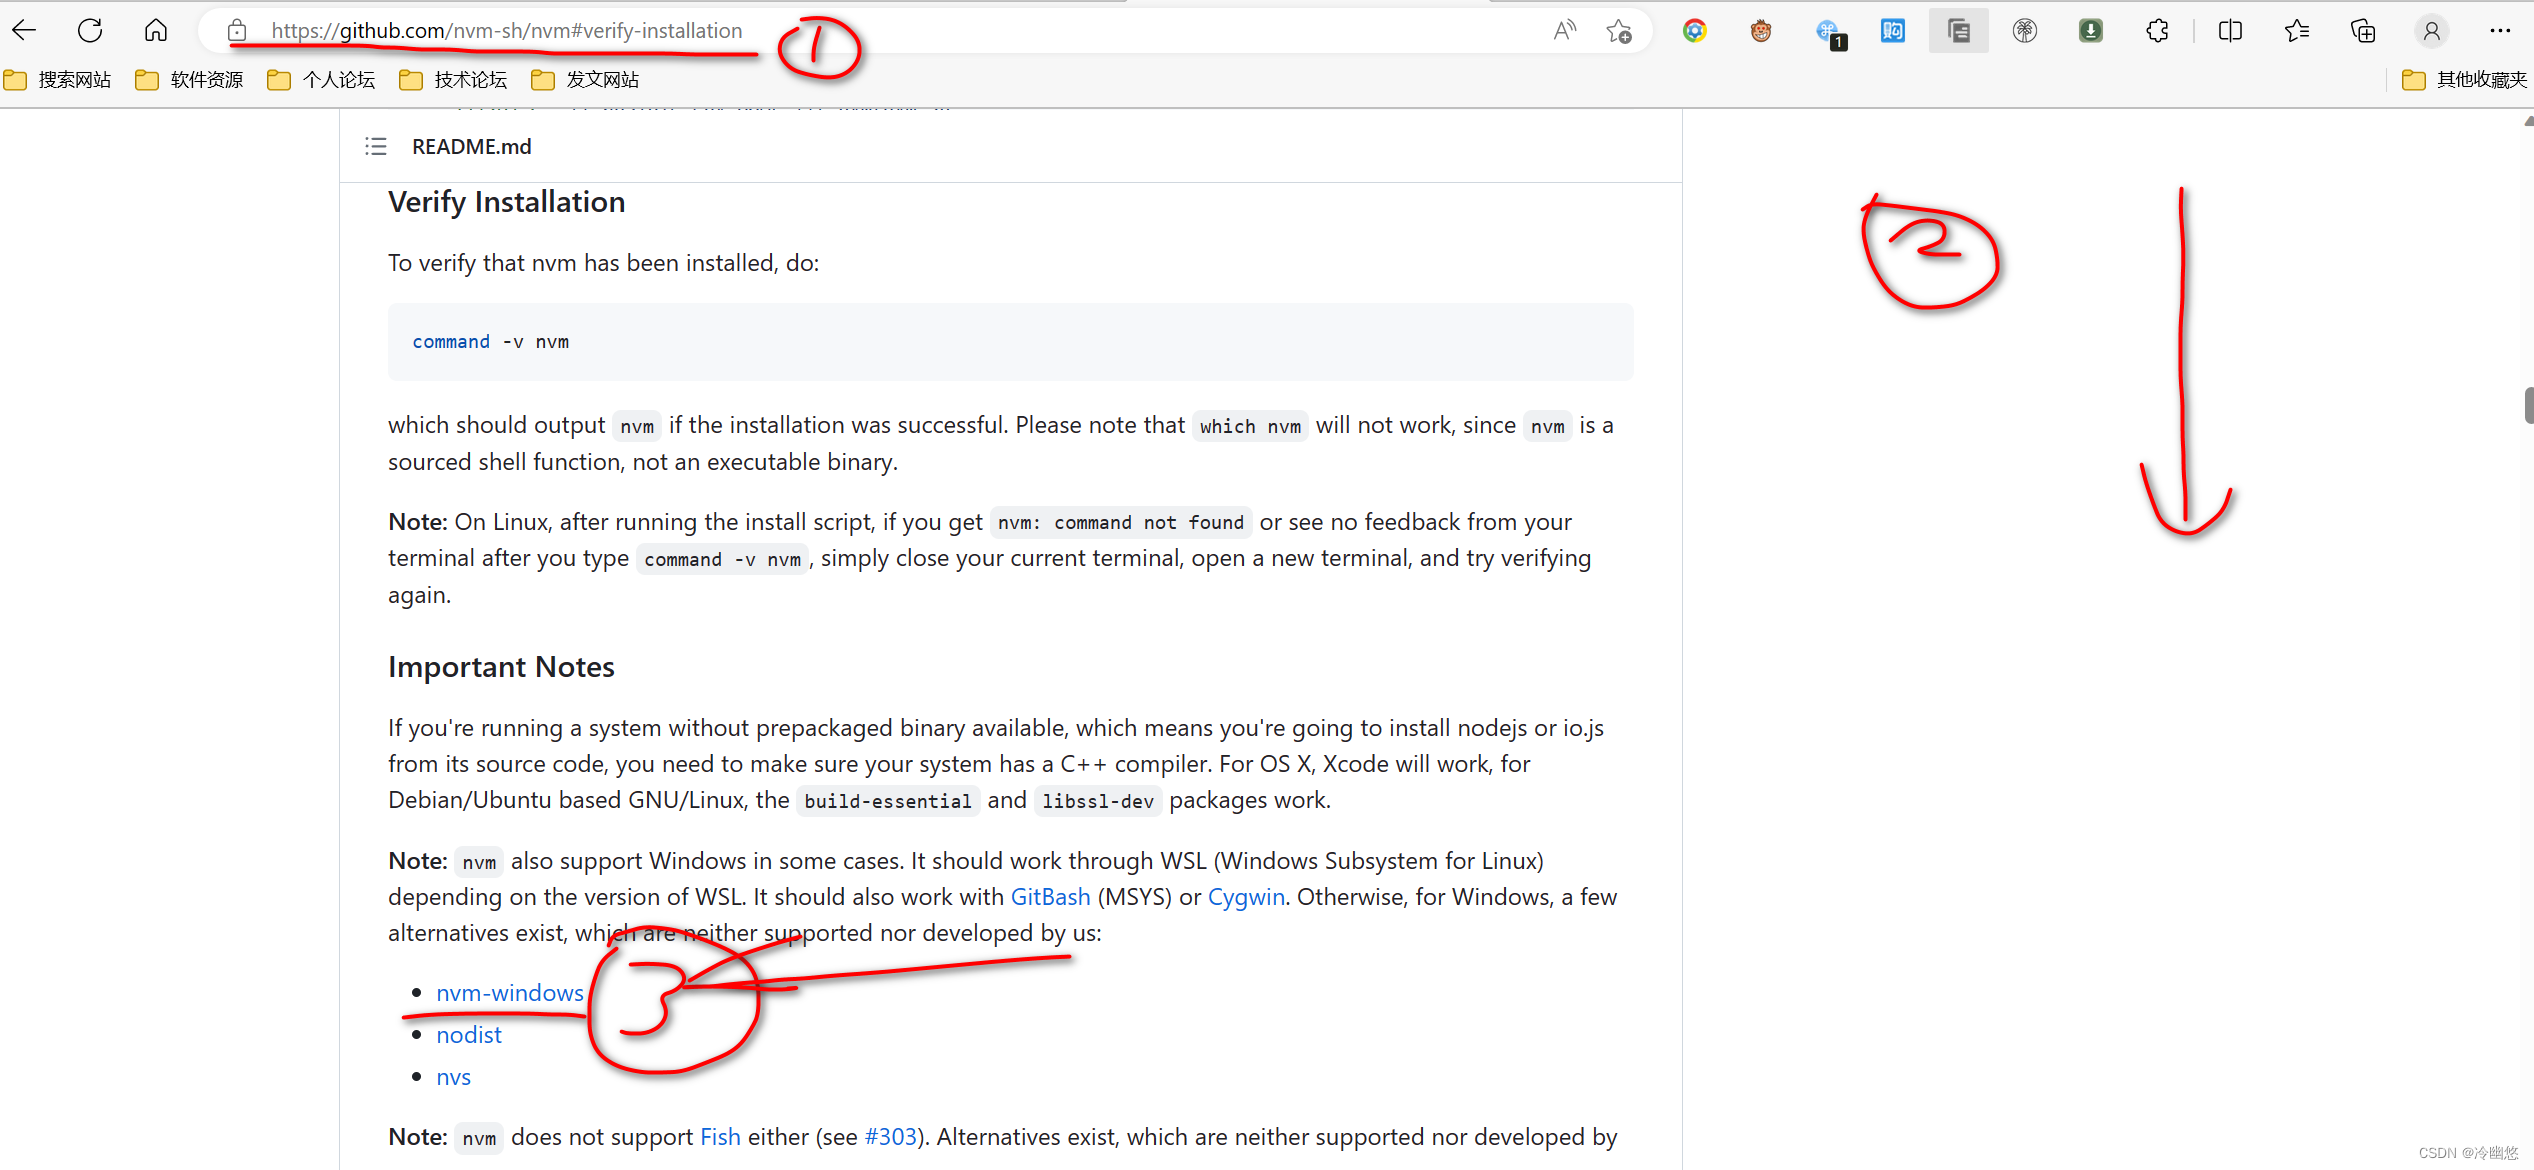
Task: Open the 技术论坛 bookmarks folder
Action: (x=453, y=80)
